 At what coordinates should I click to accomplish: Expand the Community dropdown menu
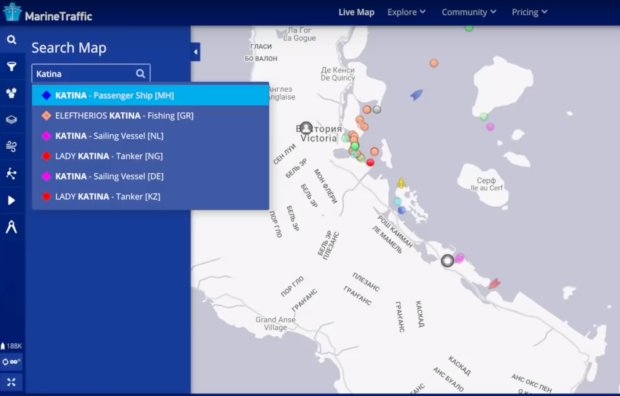pyautogui.click(x=469, y=12)
